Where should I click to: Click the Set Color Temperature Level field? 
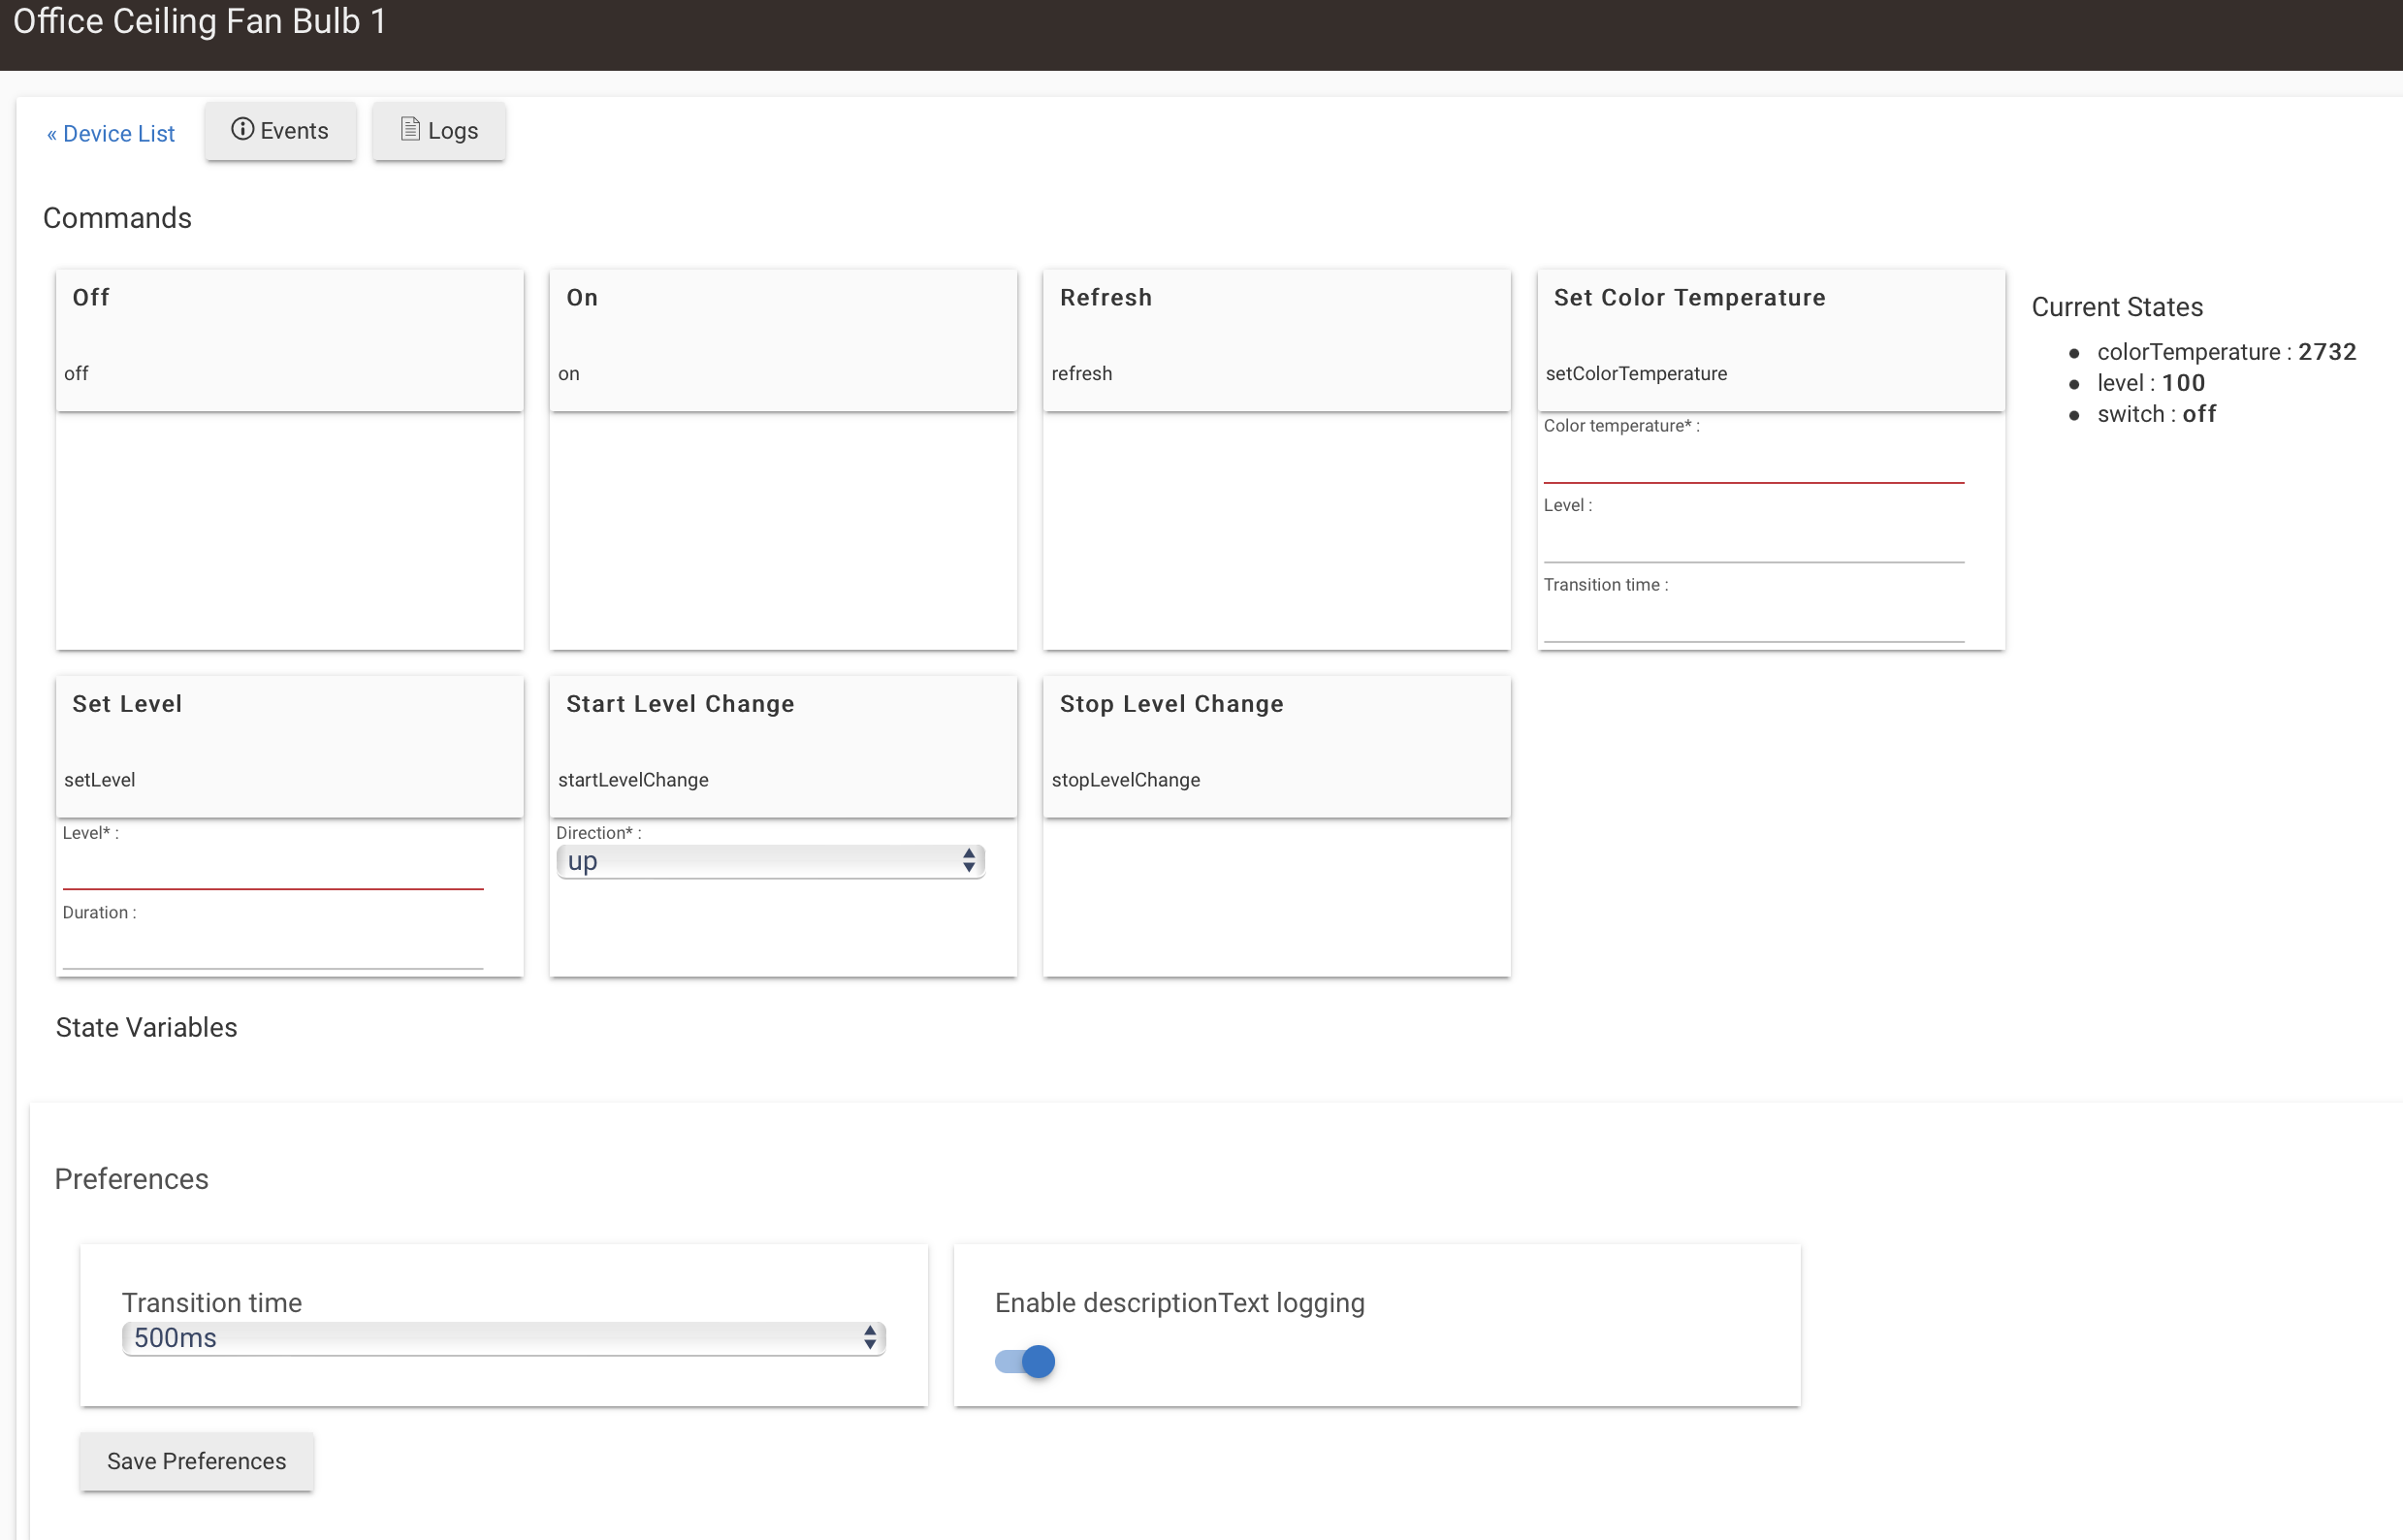(x=1753, y=543)
